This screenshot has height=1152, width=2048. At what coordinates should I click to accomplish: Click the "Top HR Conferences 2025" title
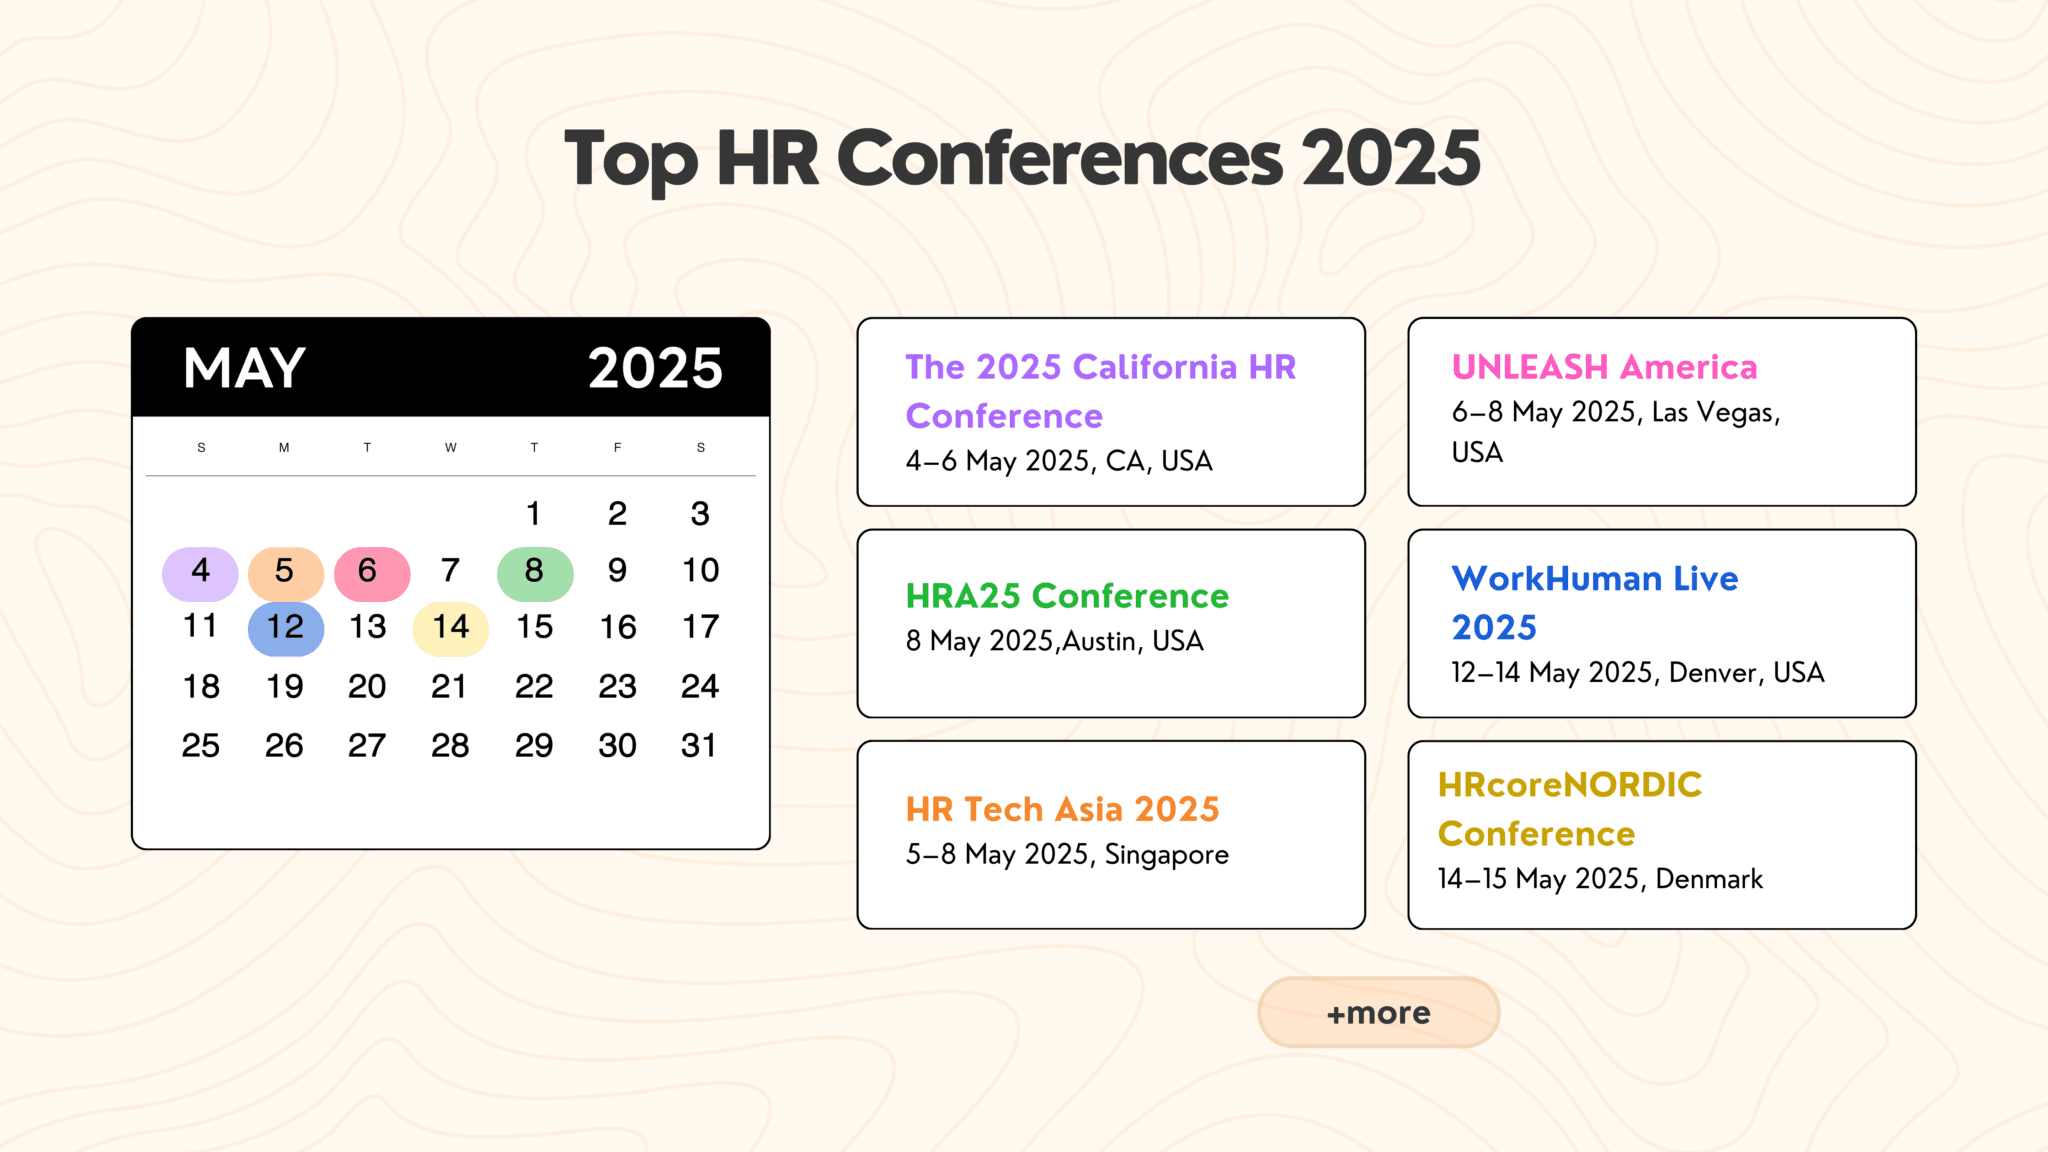point(1023,155)
